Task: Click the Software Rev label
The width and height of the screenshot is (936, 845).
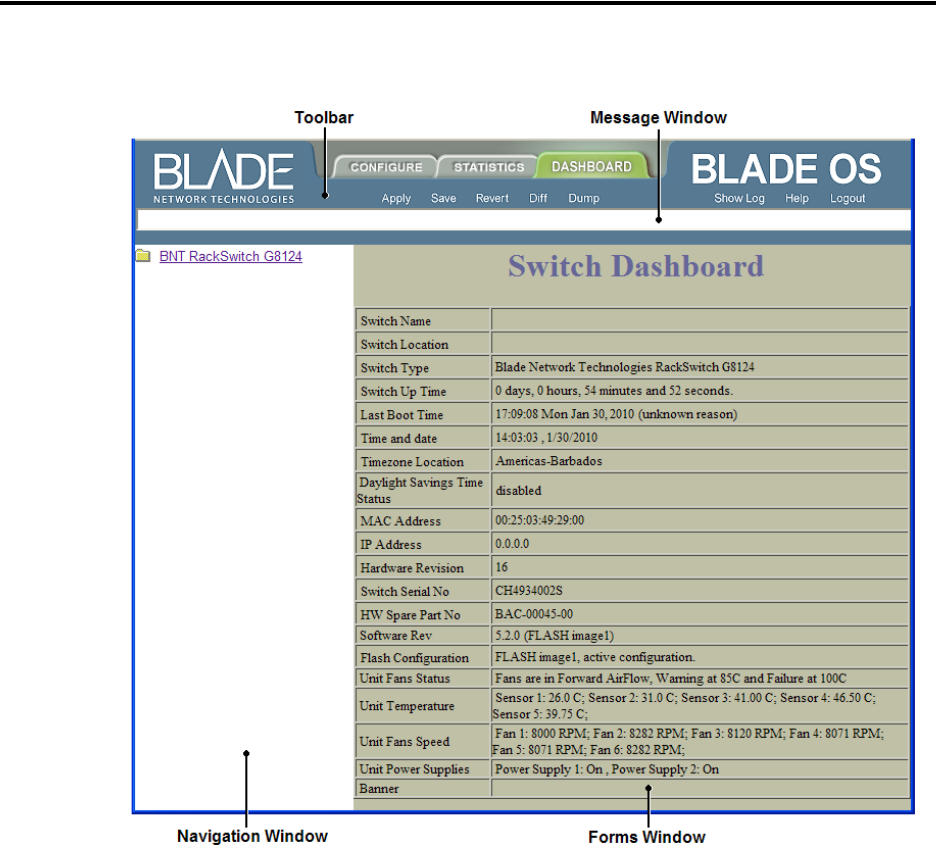Action: coord(396,636)
